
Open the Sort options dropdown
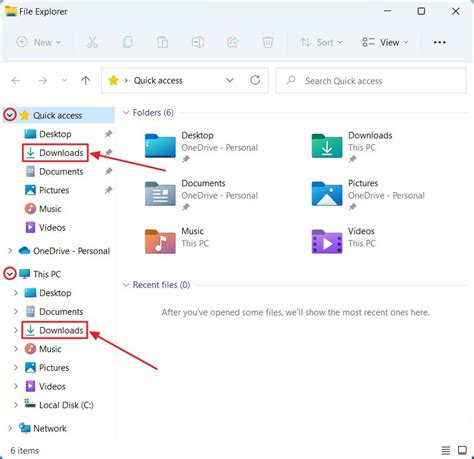coord(321,42)
